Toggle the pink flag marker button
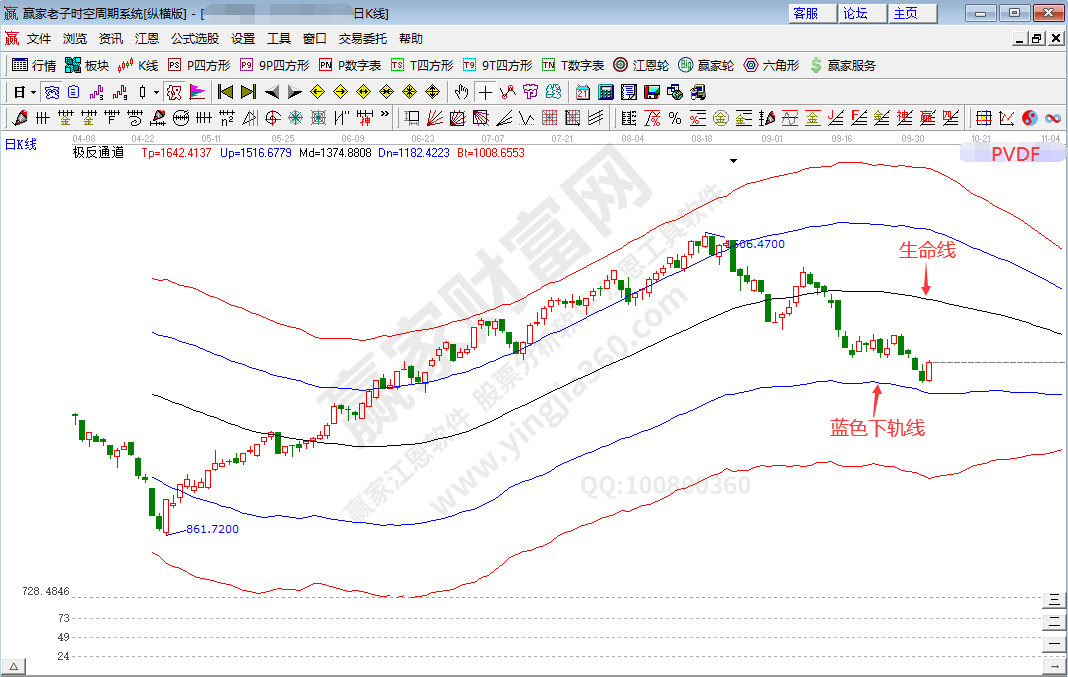1068x677 pixels. (x=197, y=92)
